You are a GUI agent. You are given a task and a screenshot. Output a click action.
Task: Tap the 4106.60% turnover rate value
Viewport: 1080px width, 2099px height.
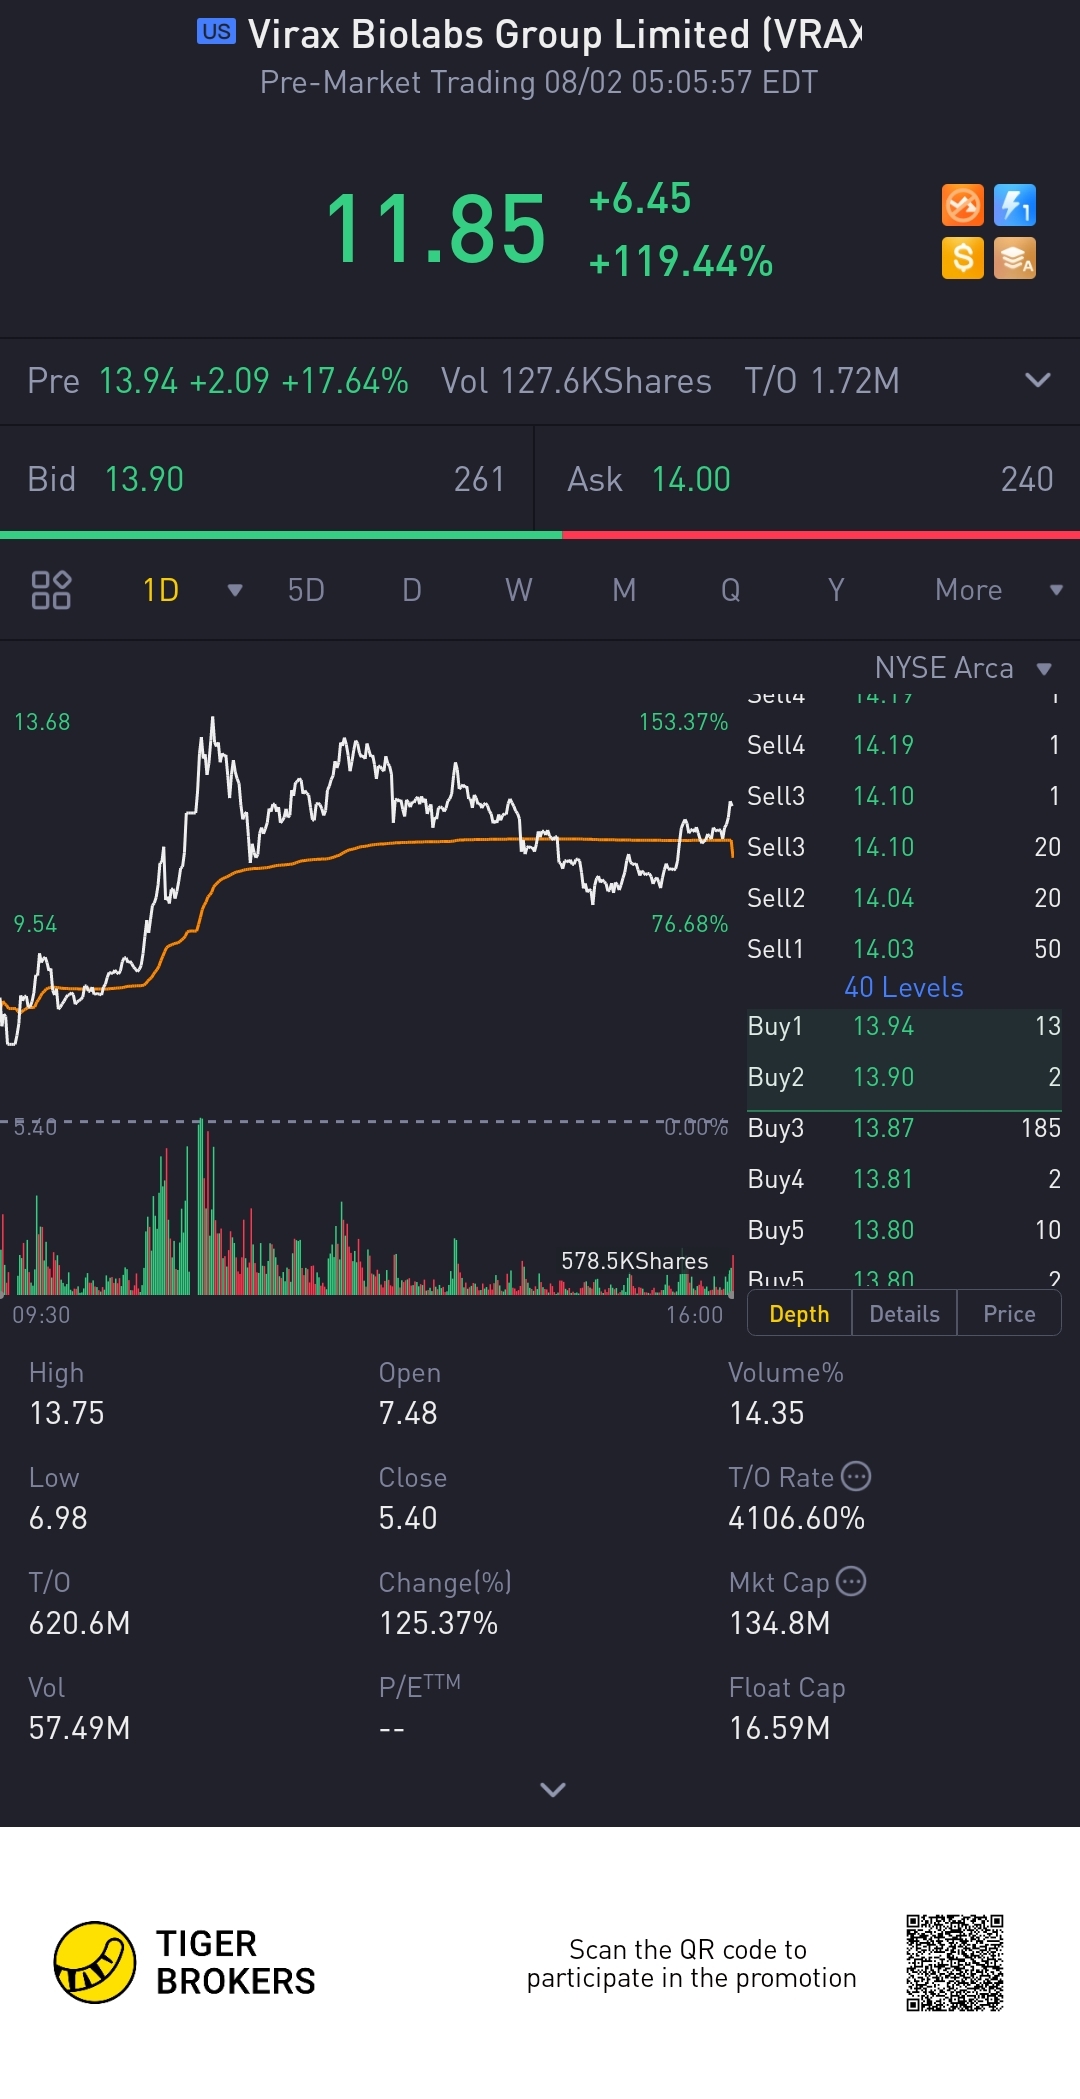point(797,1519)
